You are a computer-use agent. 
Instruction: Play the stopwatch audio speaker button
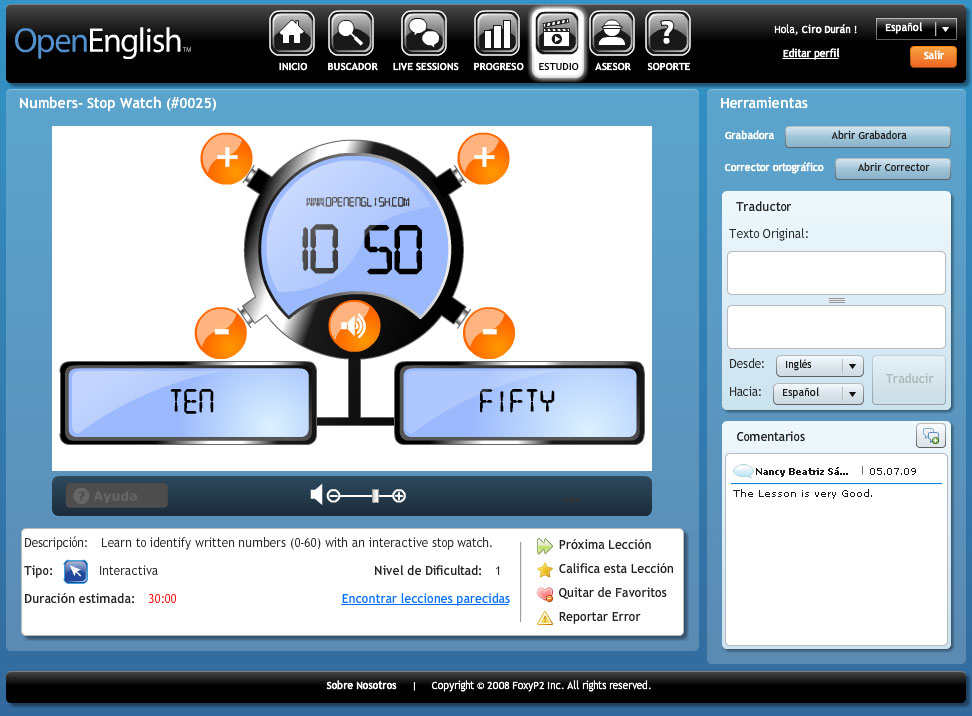pyautogui.click(x=354, y=326)
